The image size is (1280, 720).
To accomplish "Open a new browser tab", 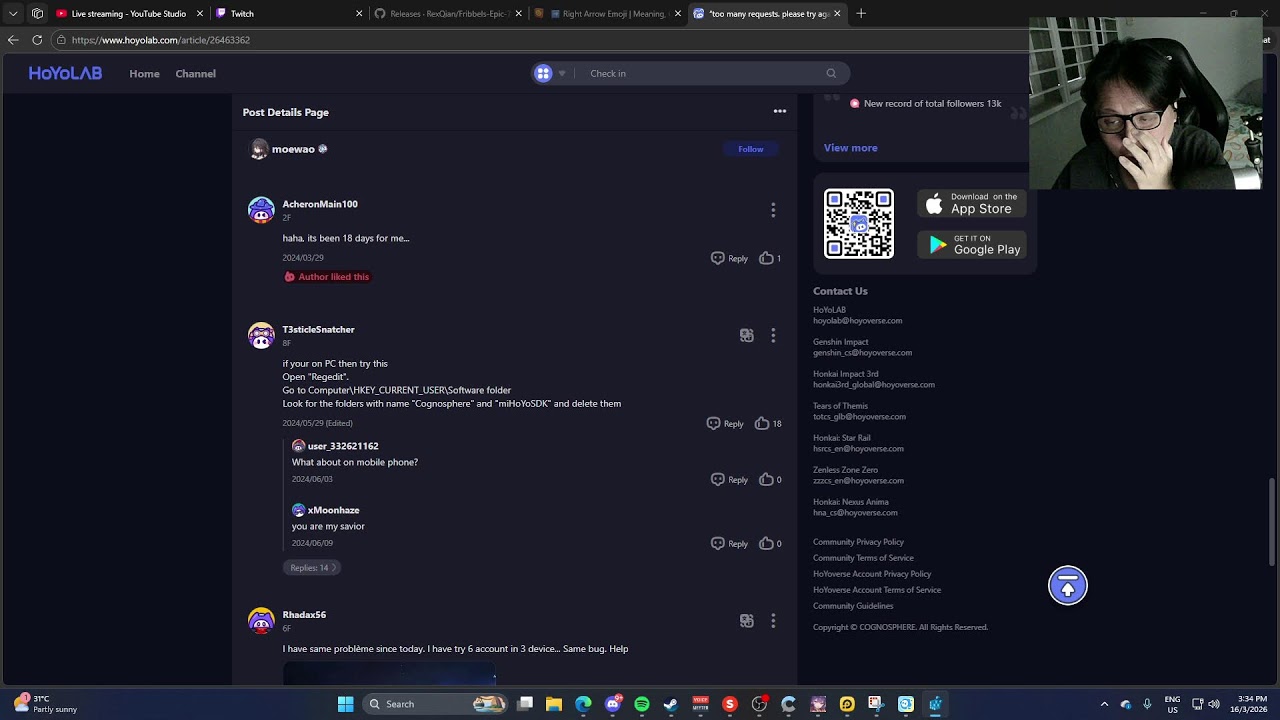I will tap(861, 14).
